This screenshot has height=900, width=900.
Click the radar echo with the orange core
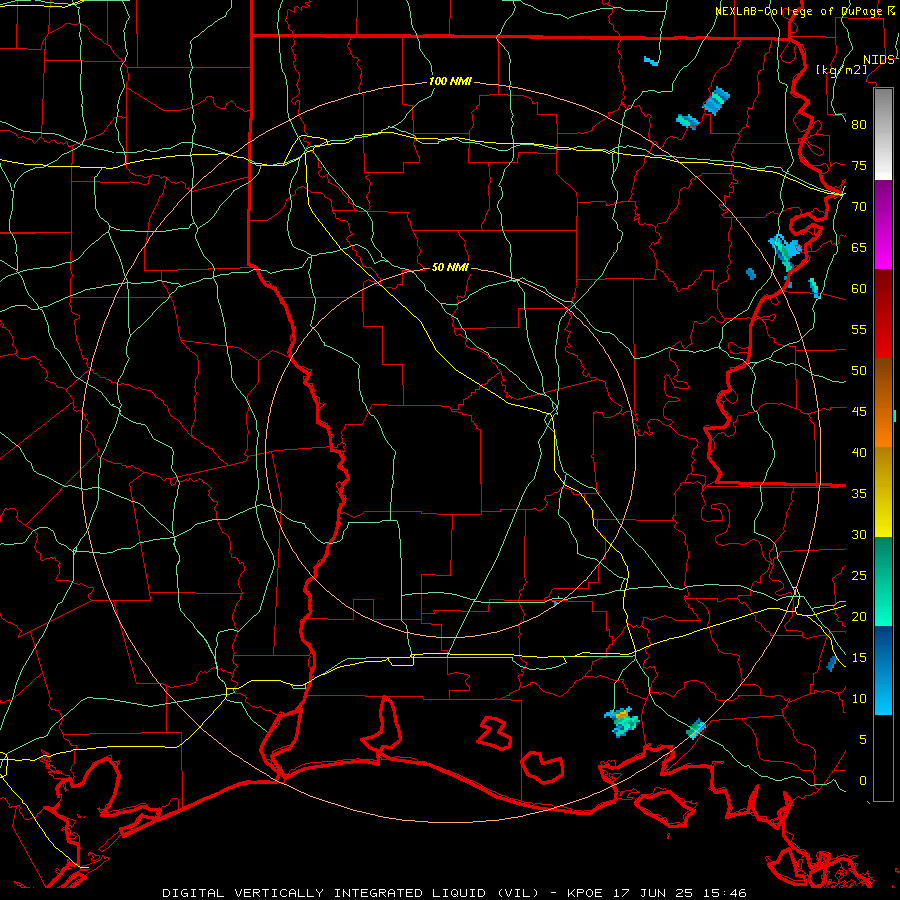click(x=622, y=720)
